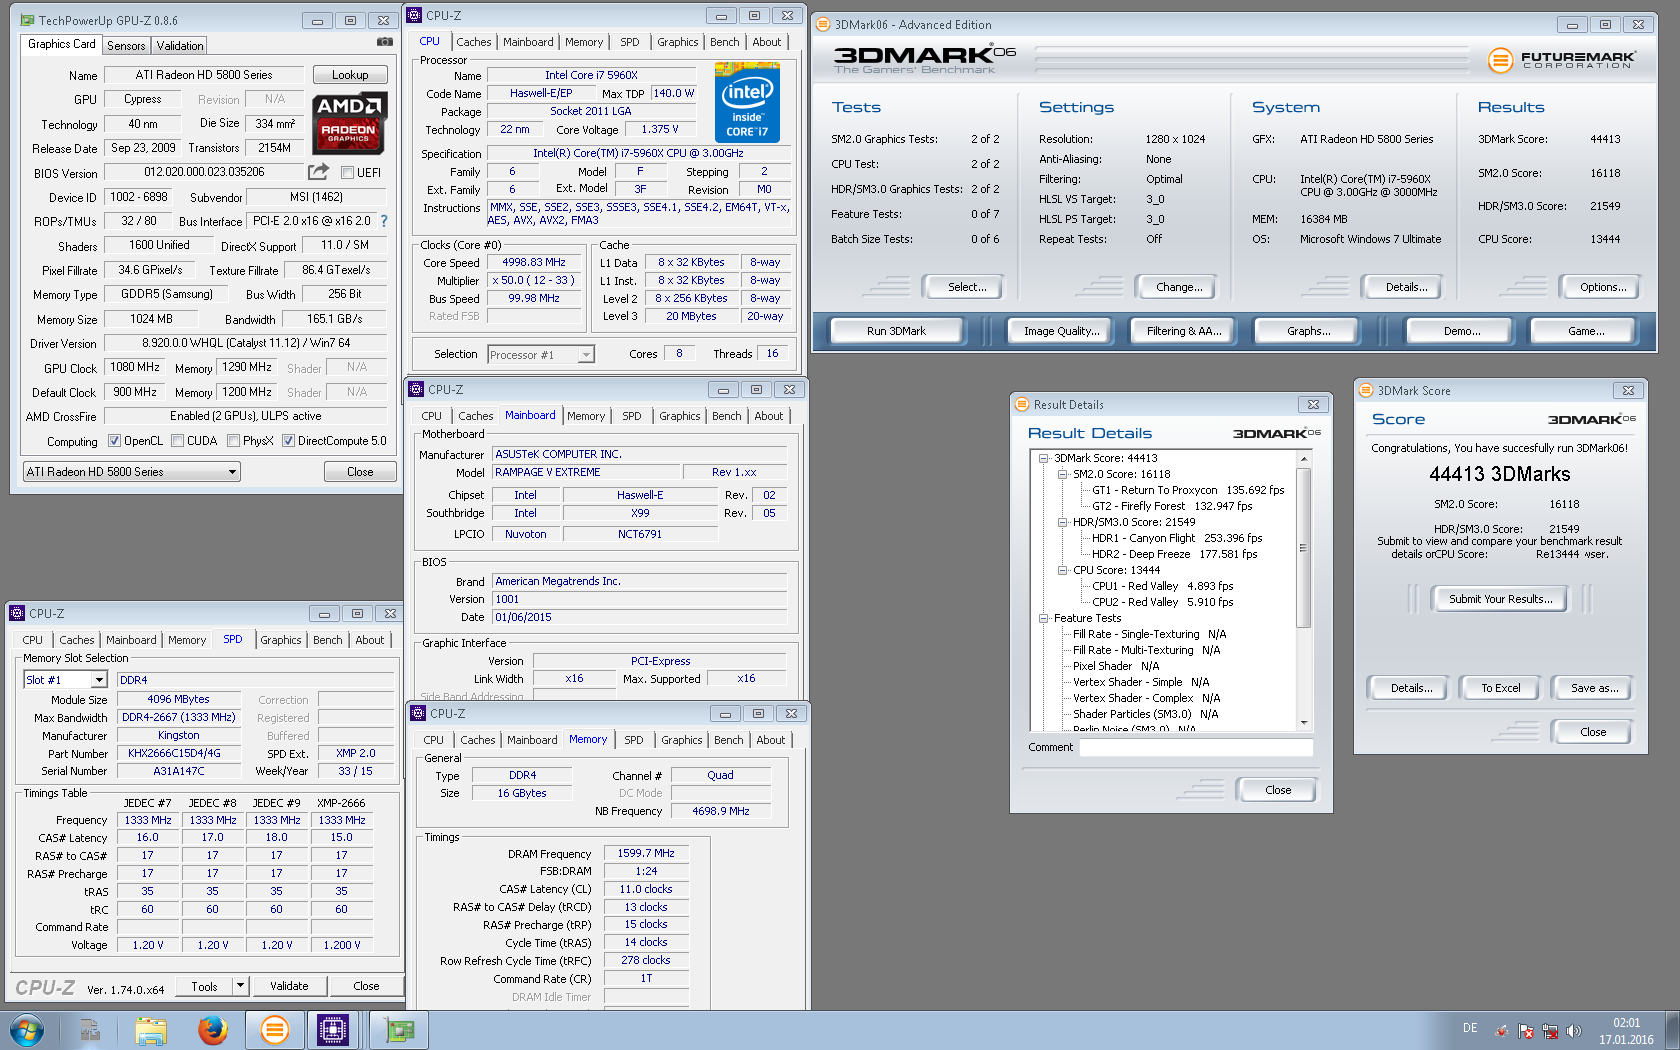Open the grey file icon in taskbar
1680x1050 pixels.
pos(90,1030)
